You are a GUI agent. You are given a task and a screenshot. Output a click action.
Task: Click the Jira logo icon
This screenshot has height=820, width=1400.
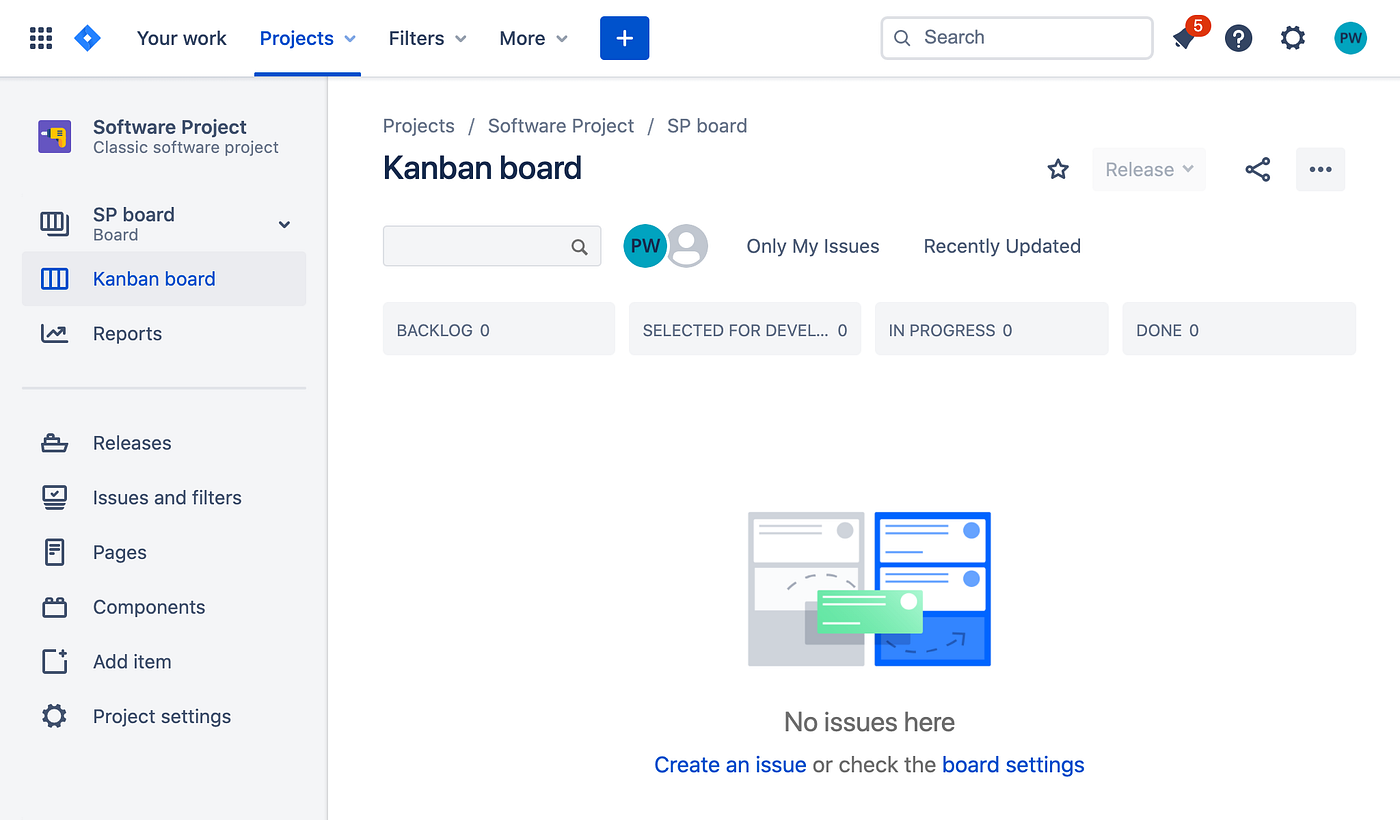88,38
